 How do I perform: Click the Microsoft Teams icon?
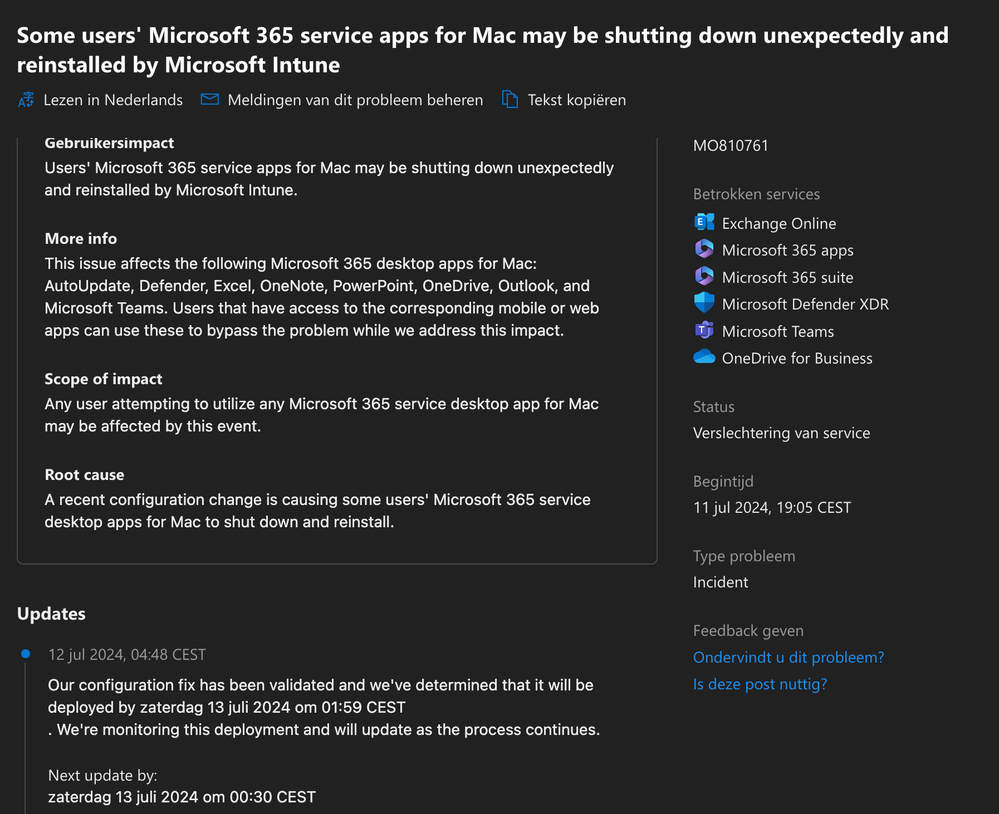(704, 331)
